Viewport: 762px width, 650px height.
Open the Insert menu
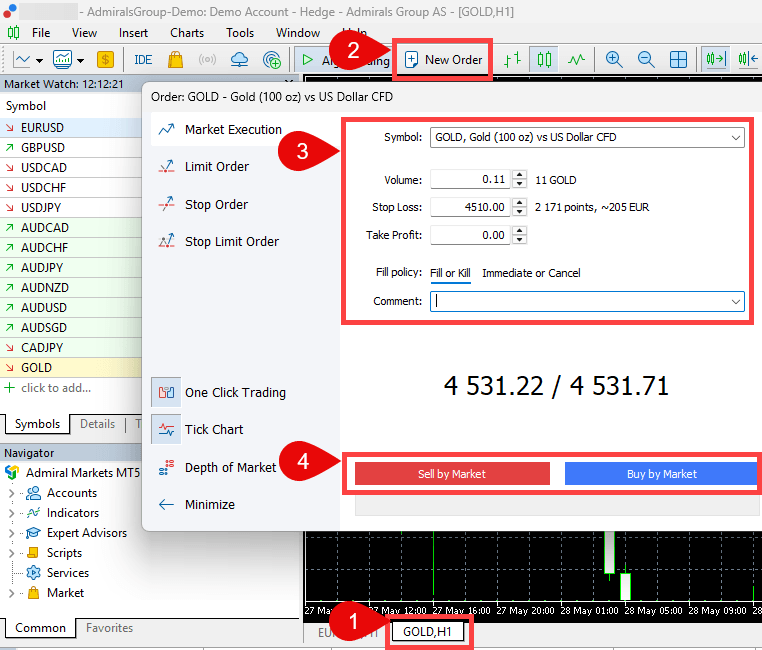click(x=133, y=33)
